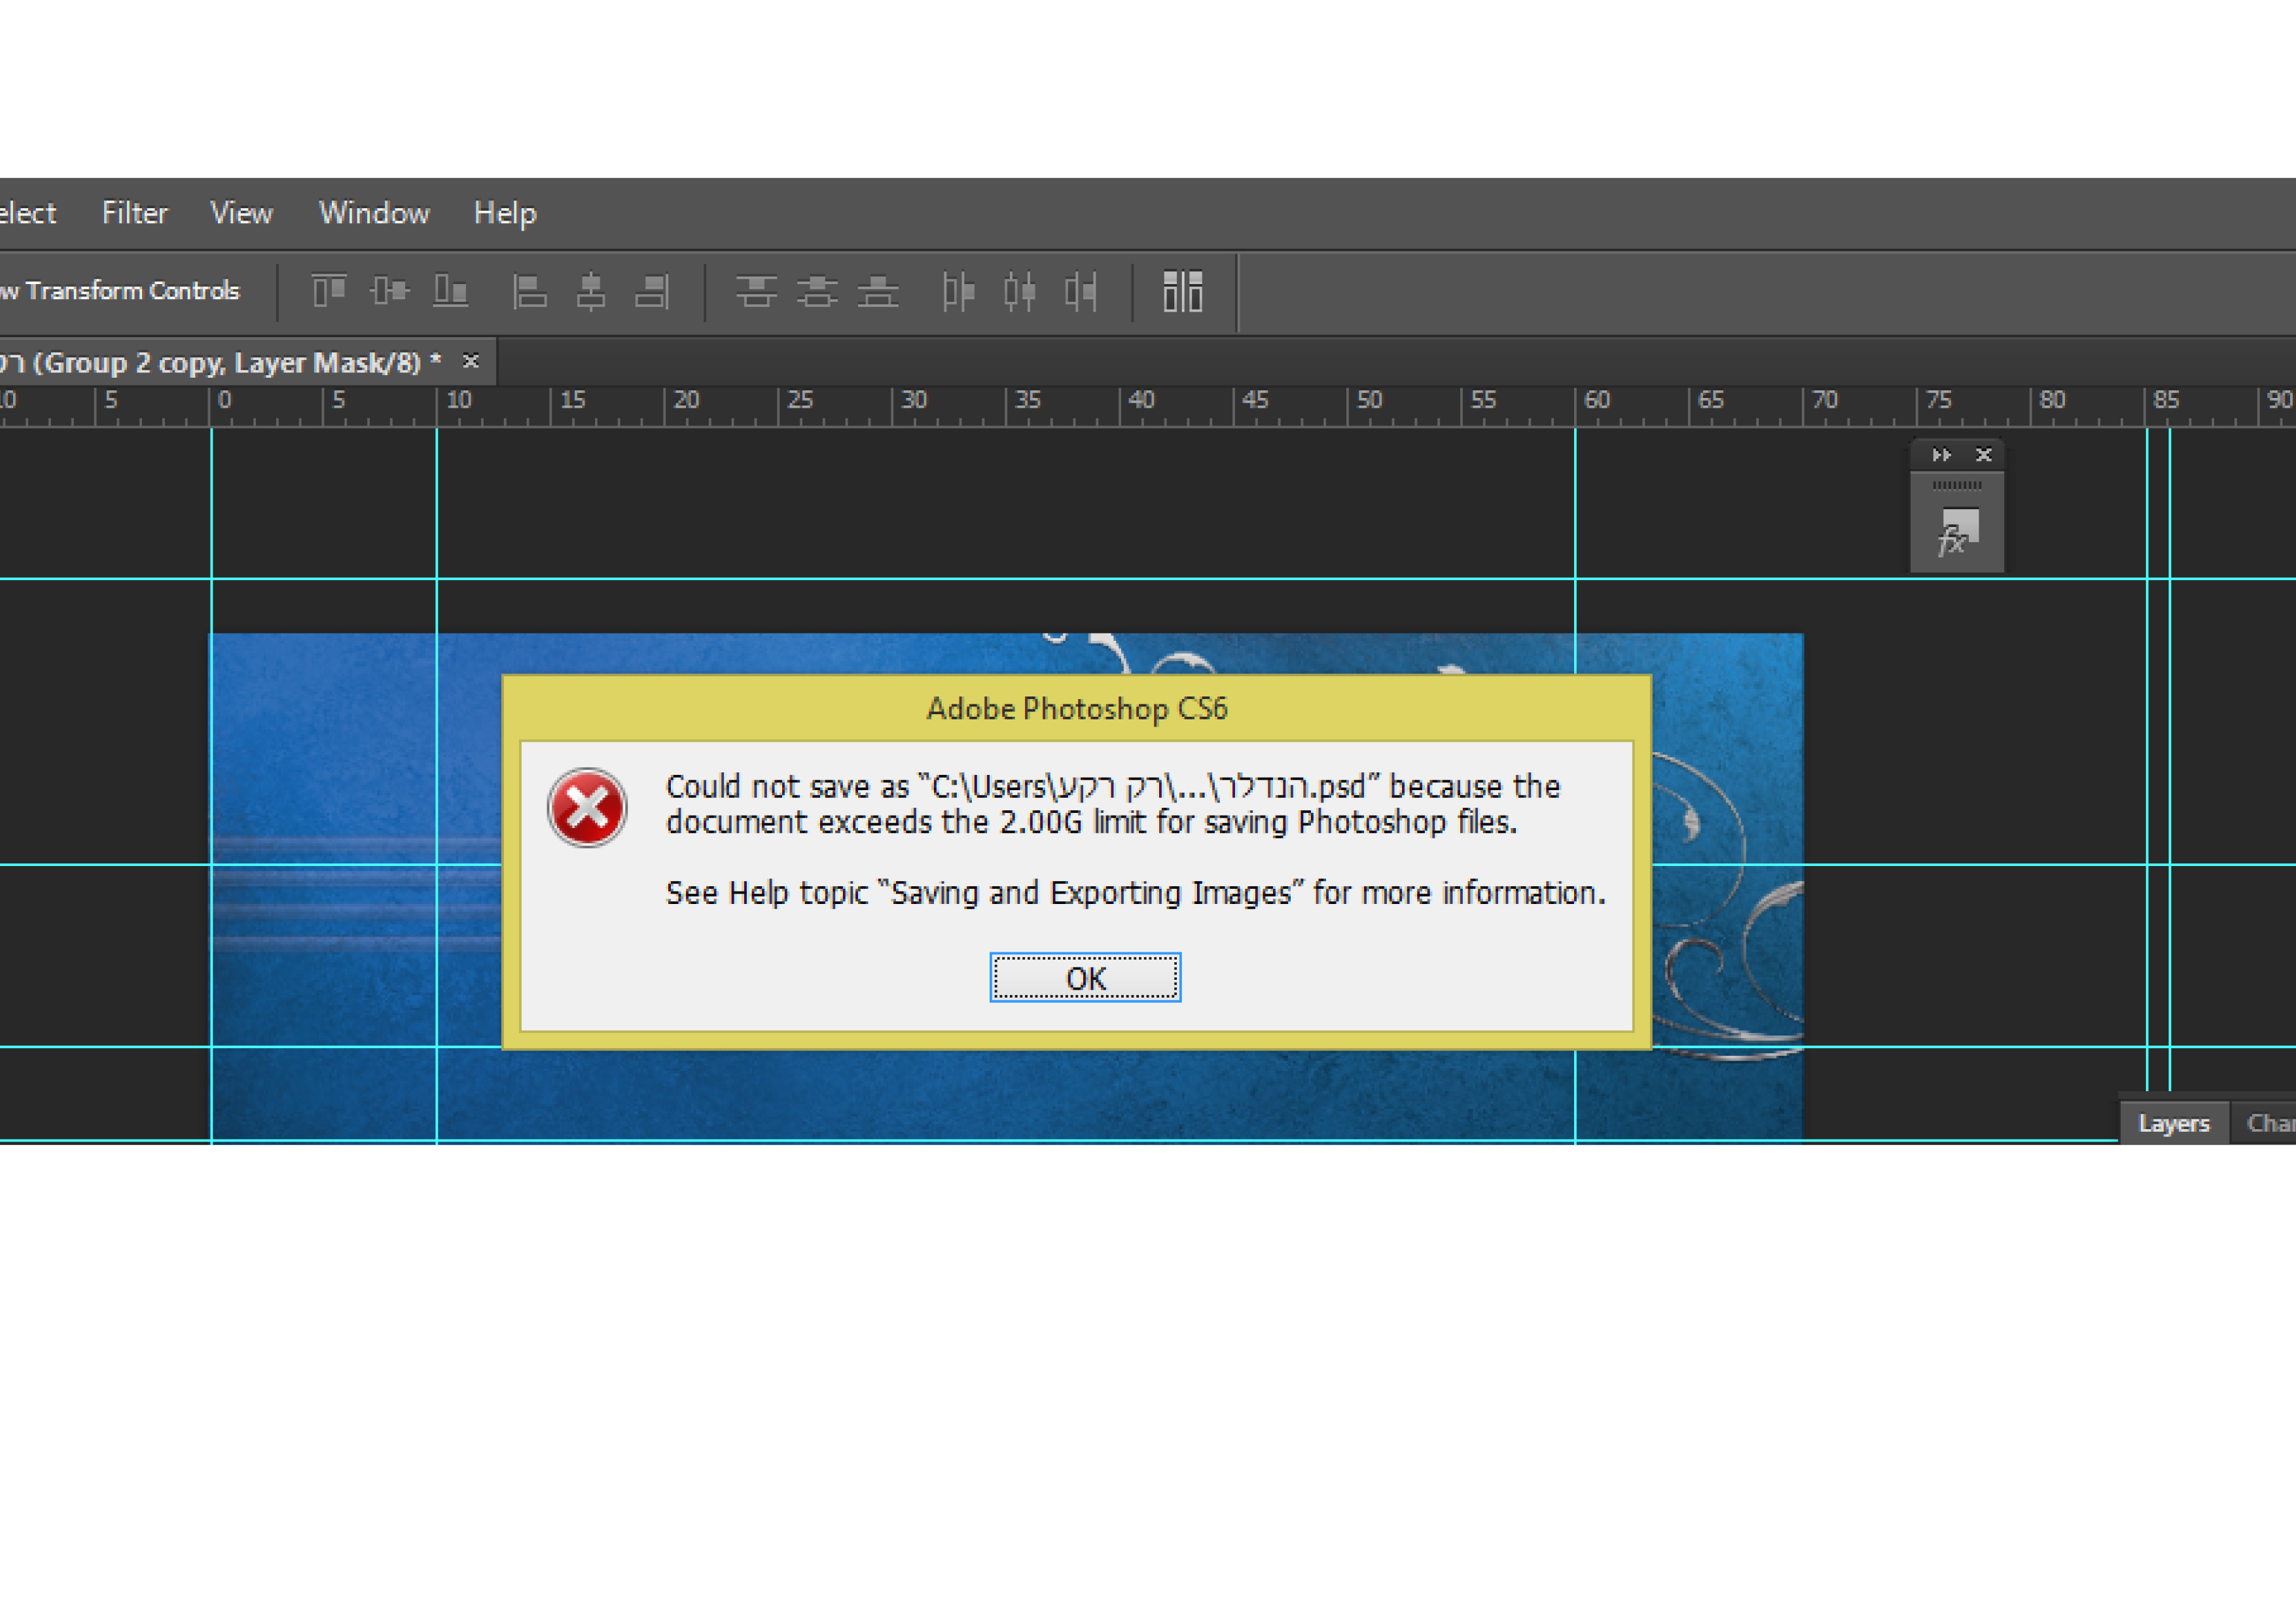The width and height of the screenshot is (2296, 1624).
Task: Open the Window menu
Action: 374,213
